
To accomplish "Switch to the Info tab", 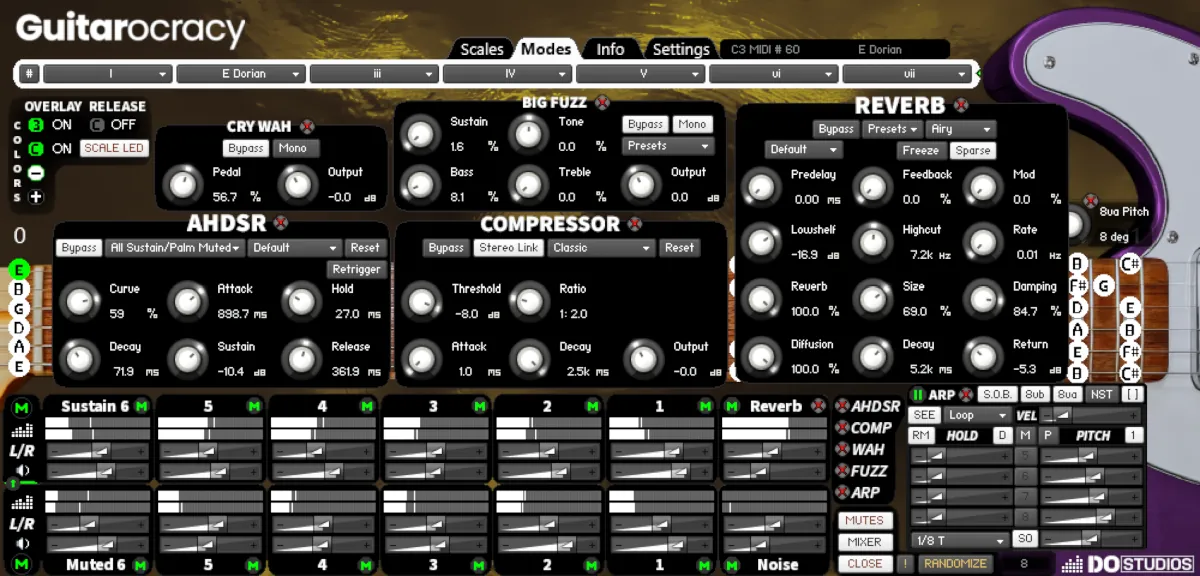I will pos(610,49).
